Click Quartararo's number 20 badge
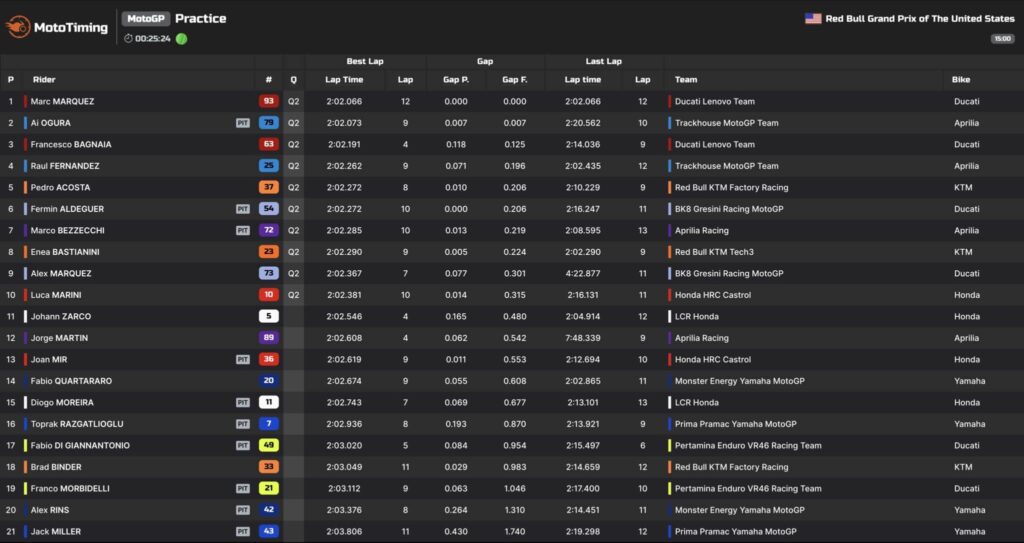 (268, 381)
